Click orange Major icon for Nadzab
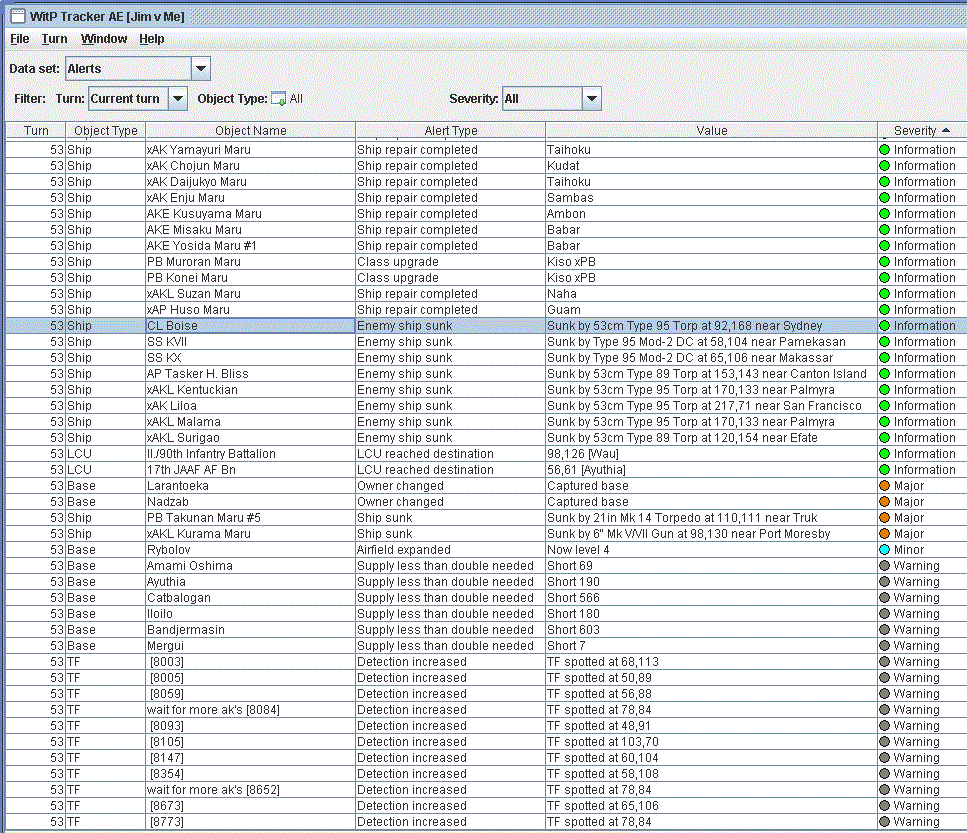 pos(885,502)
